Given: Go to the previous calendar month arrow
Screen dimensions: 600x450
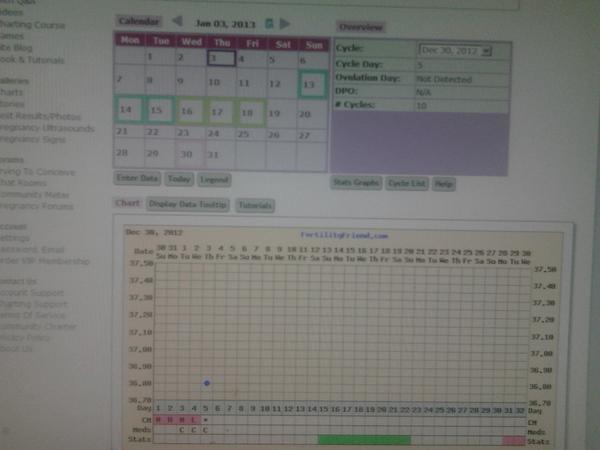Looking at the screenshot, I should coord(176,21).
